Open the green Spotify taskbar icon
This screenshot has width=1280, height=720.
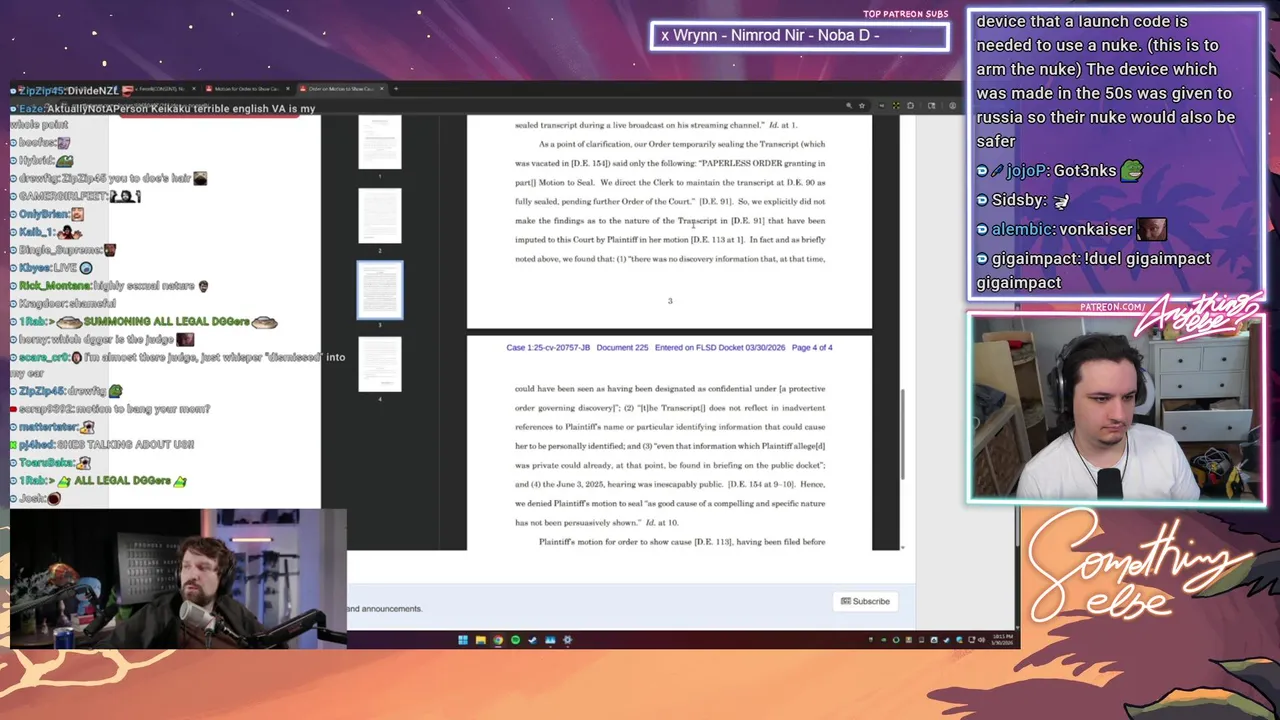tap(515, 640)
